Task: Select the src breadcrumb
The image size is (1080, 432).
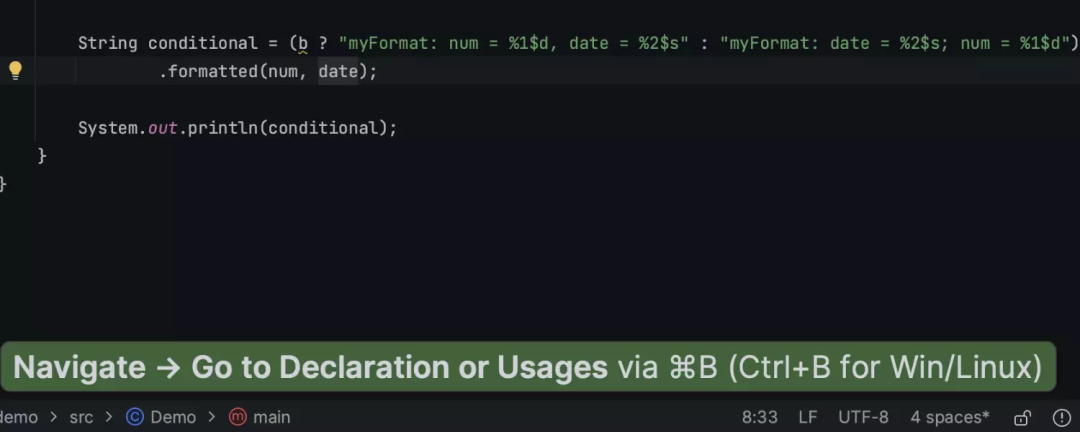Action: tap(81, 417)
